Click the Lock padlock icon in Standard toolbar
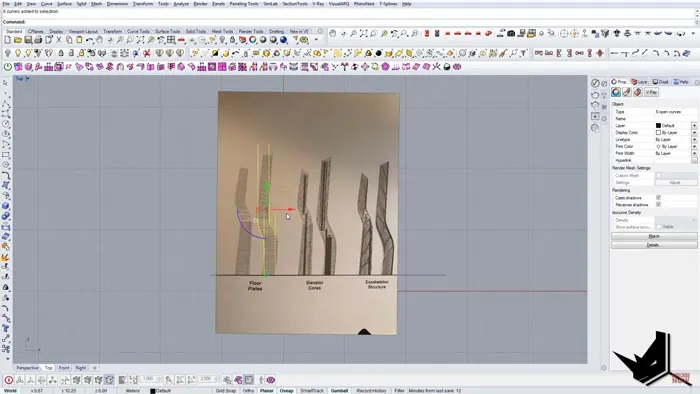This screenshot has width=700, height=394. point(232,40)
